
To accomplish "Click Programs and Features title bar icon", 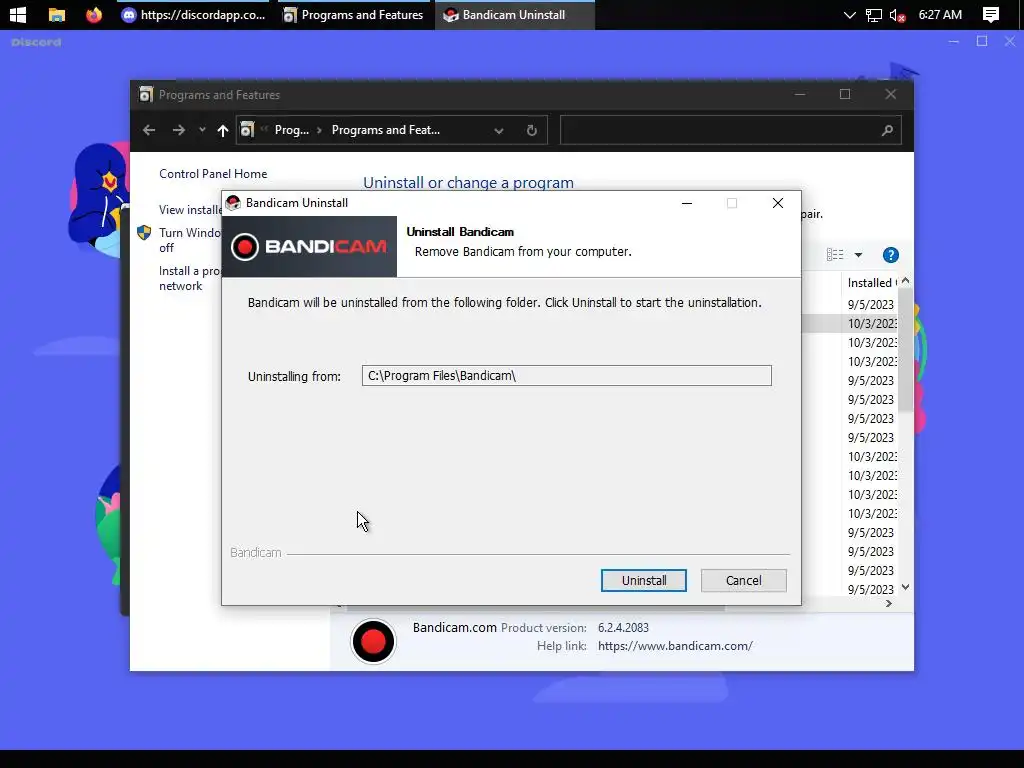I will coord(146,95).
